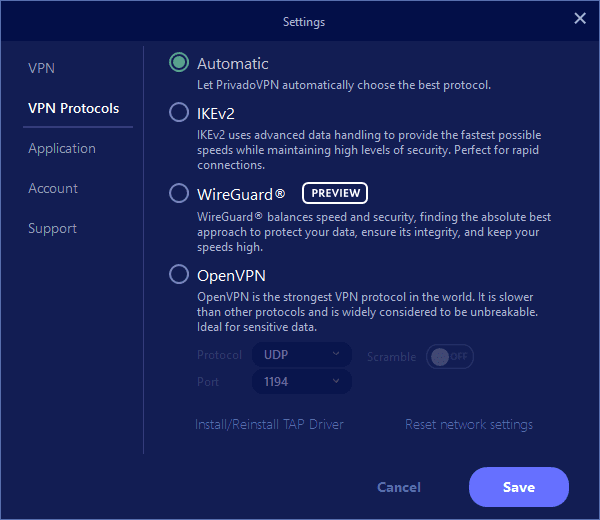Expand the Port 1194 dropdown
Screen dimensions: 600x520
(x=302, y=381)
